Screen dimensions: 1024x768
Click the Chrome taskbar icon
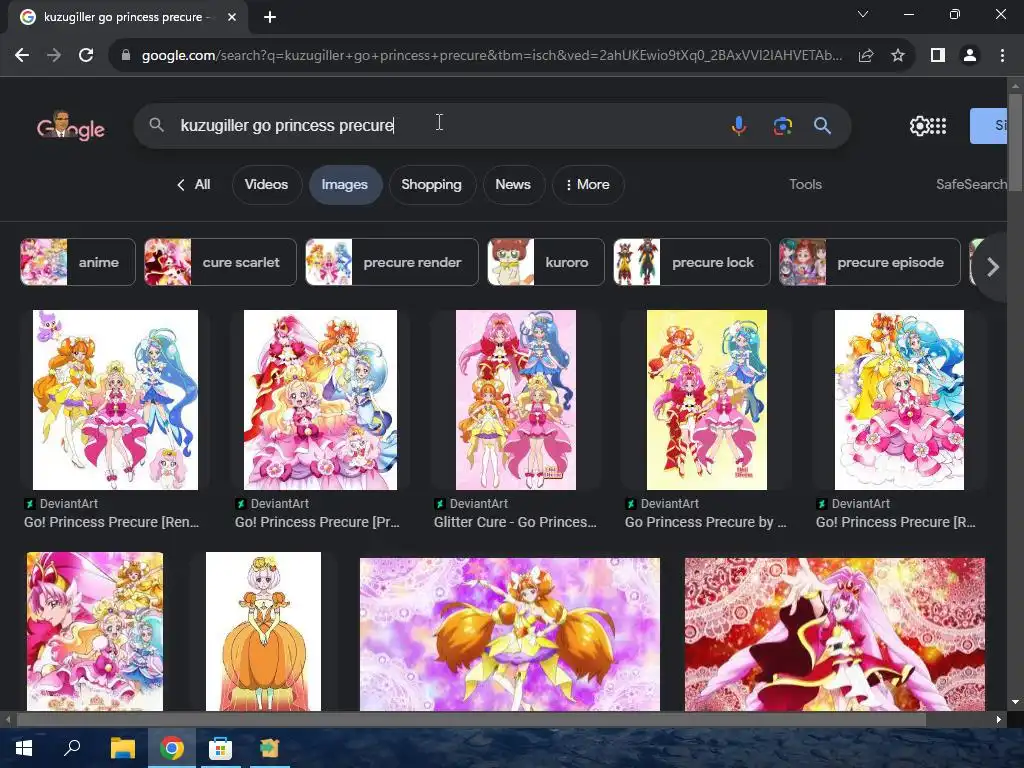172,748
